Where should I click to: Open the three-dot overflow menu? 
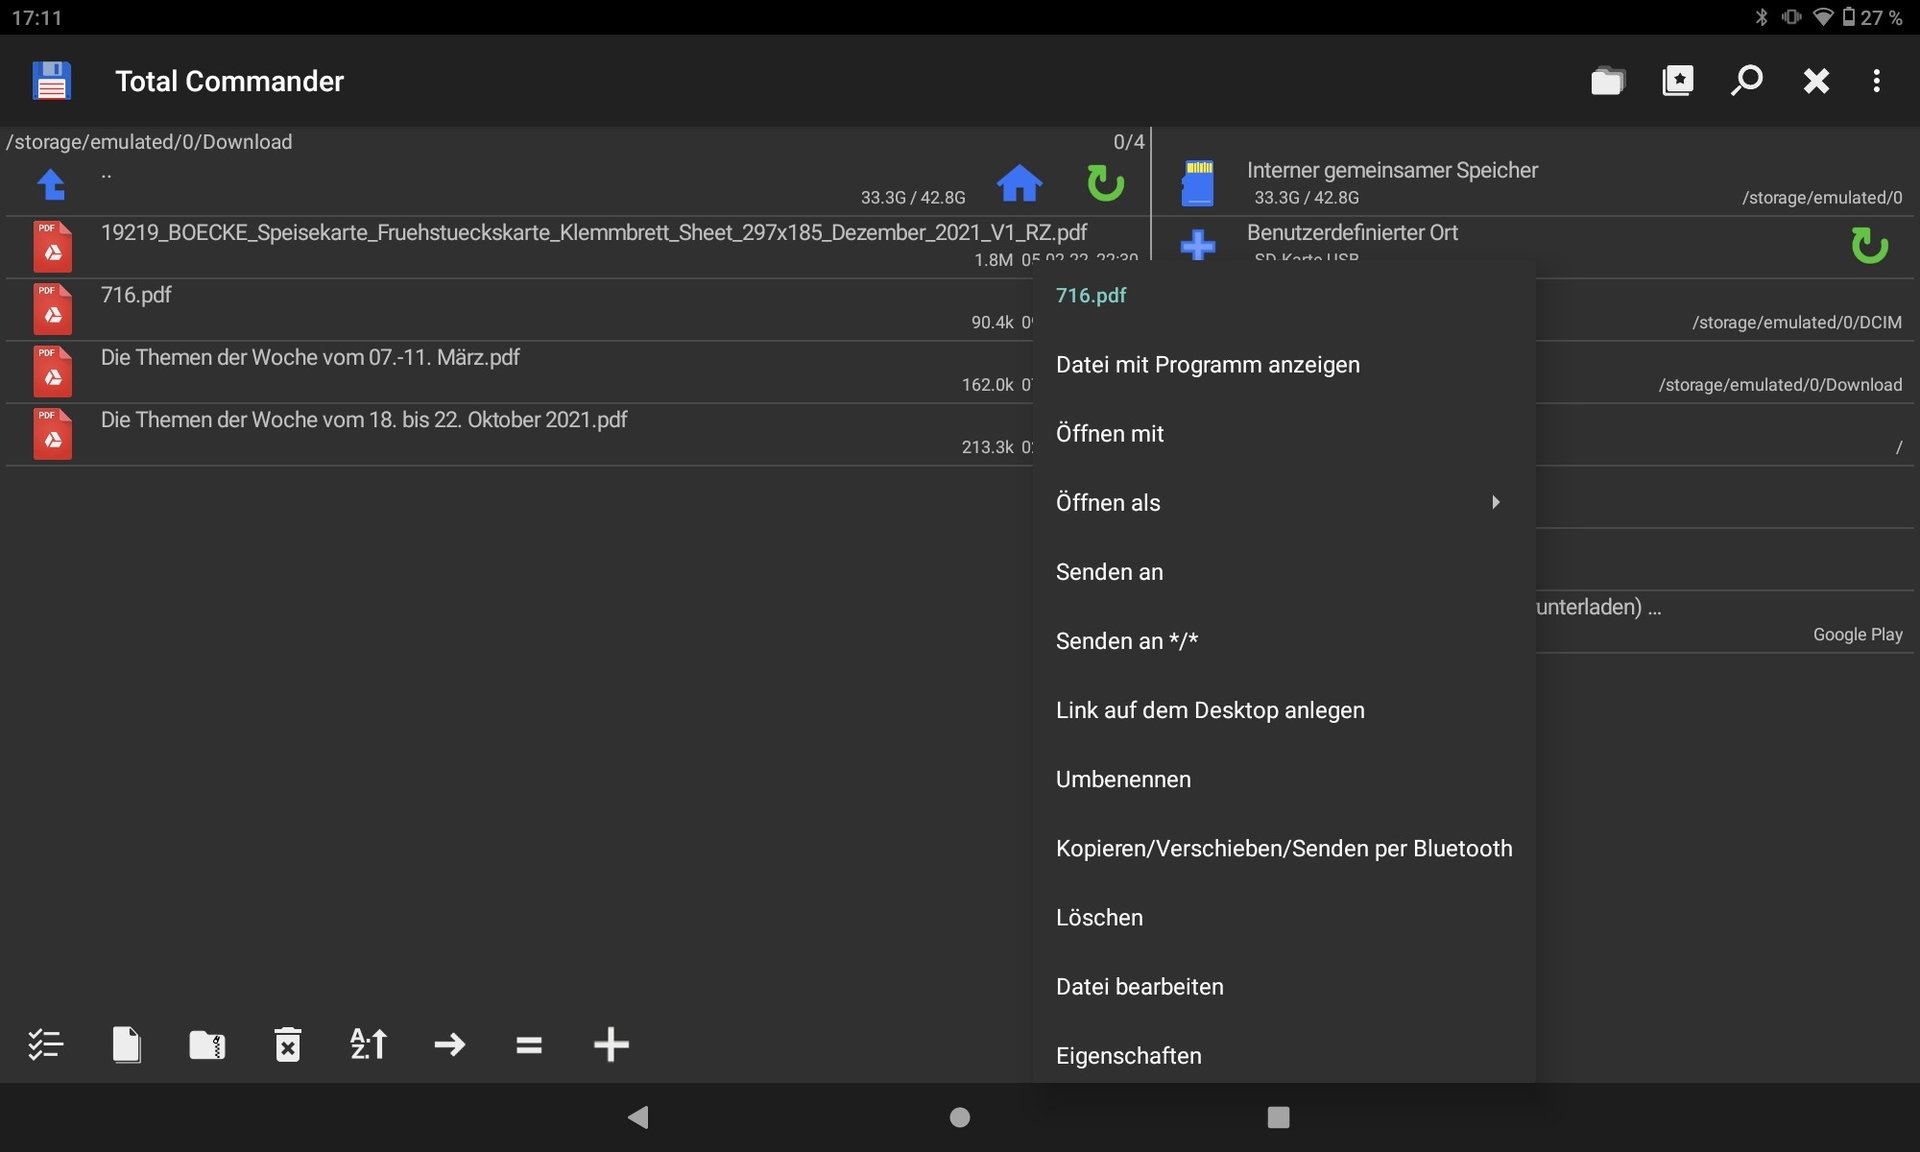point(1876,81)
